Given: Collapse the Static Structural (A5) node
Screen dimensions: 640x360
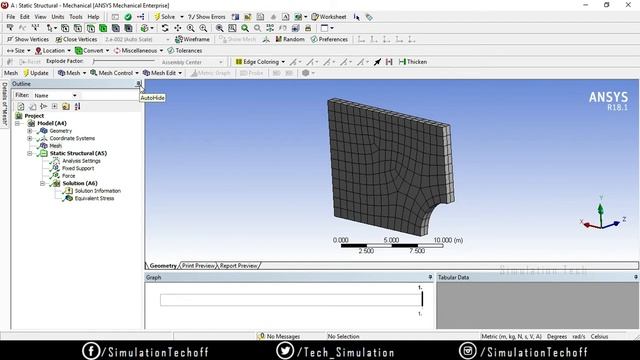Looking at the screenshot, I should pyautogui.click(x=30, y=153).
